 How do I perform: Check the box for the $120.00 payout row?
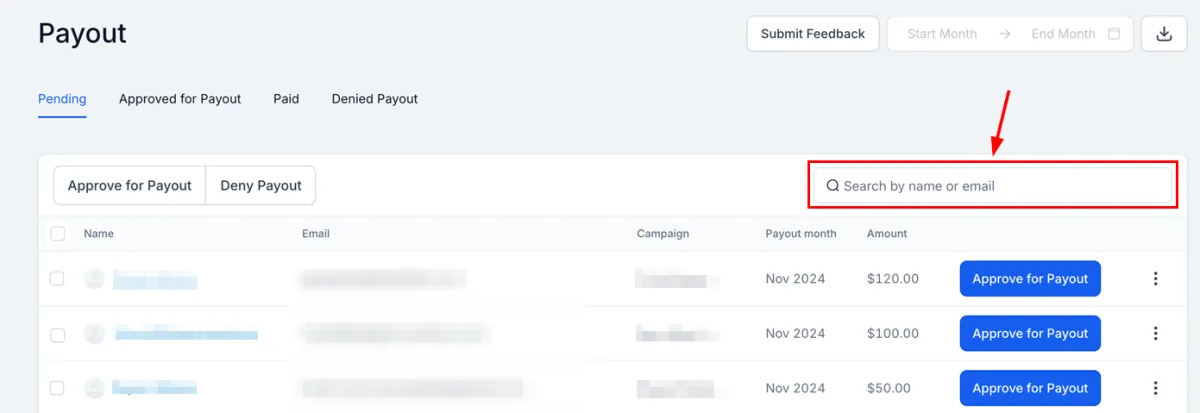[57, 279]
